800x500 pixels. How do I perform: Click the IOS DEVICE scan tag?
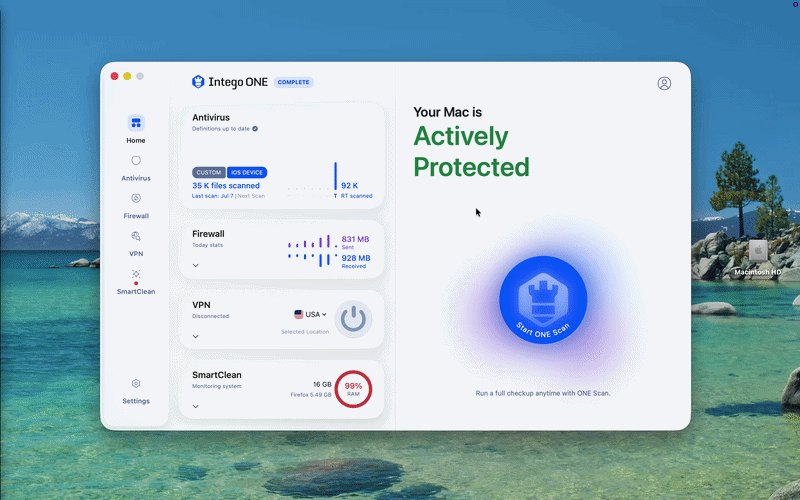point(247,172)
